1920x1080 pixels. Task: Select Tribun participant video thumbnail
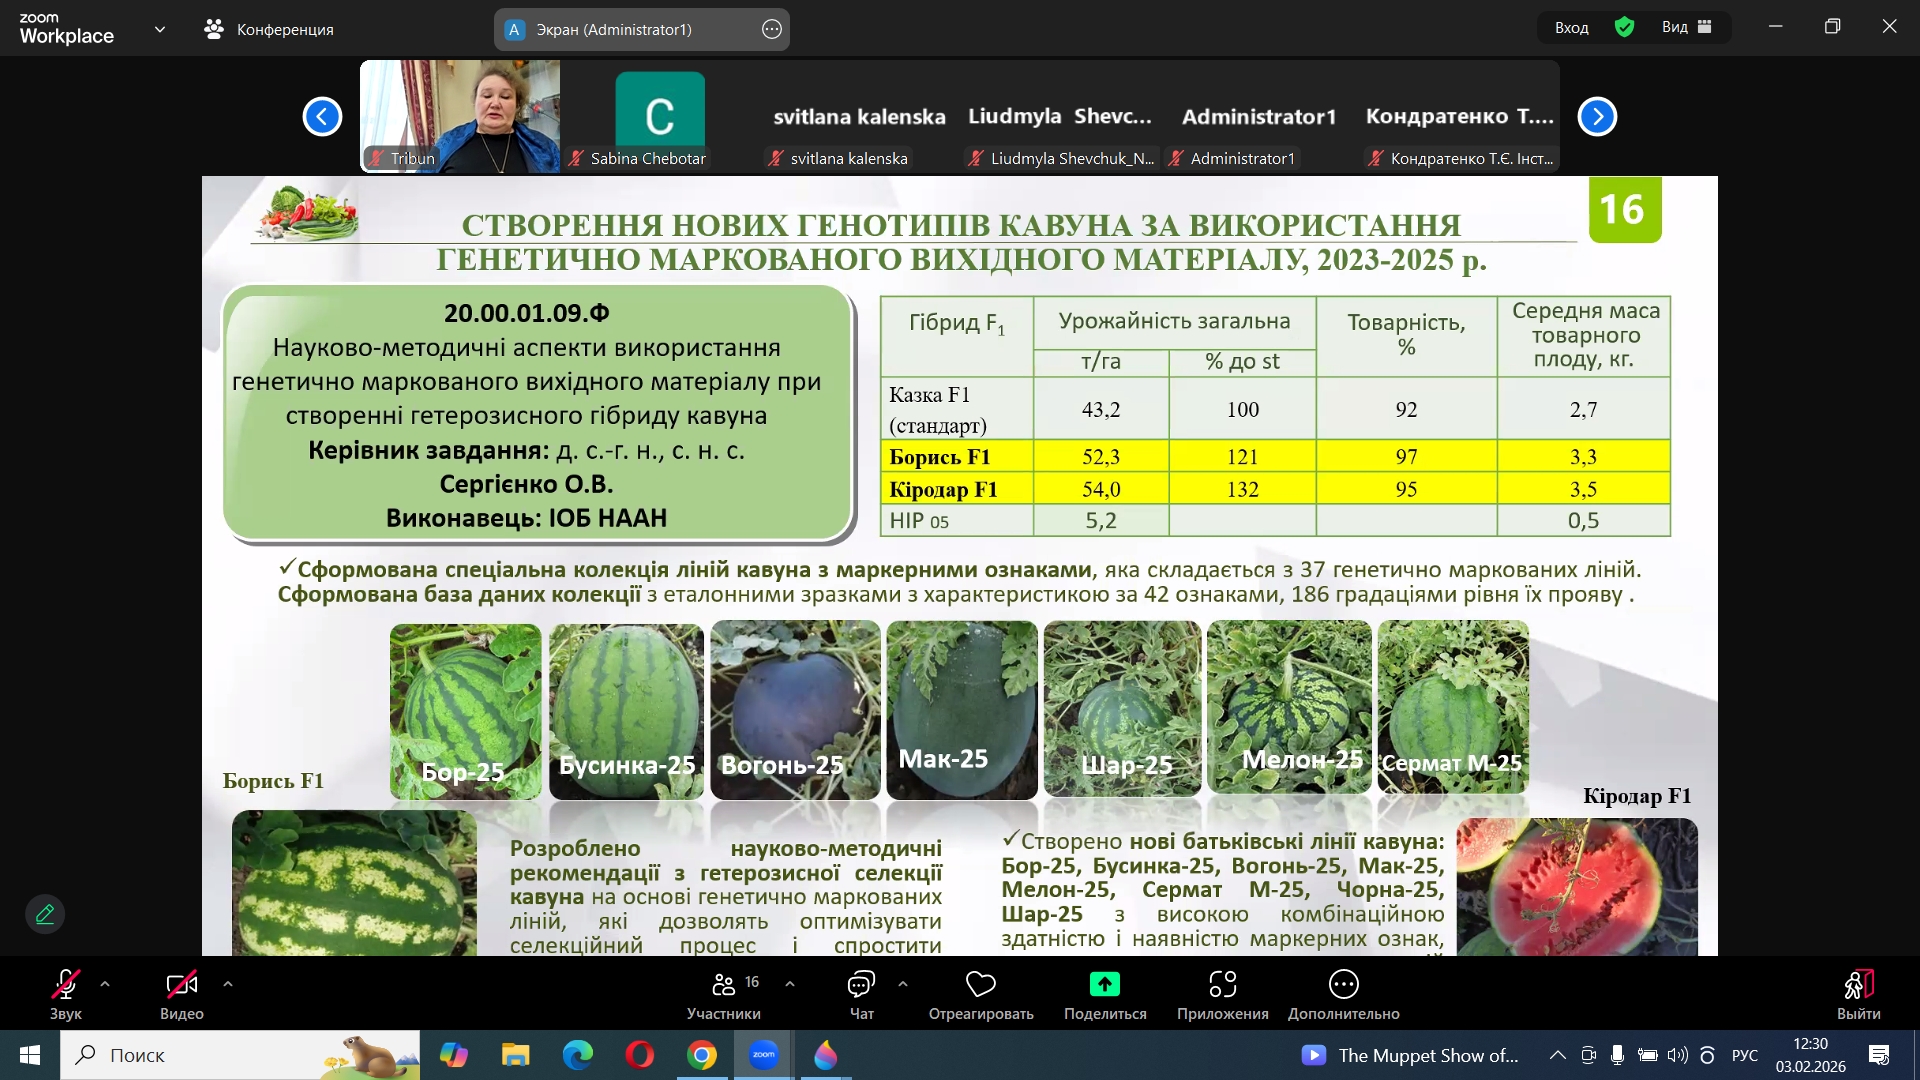[x=460, y=116]
